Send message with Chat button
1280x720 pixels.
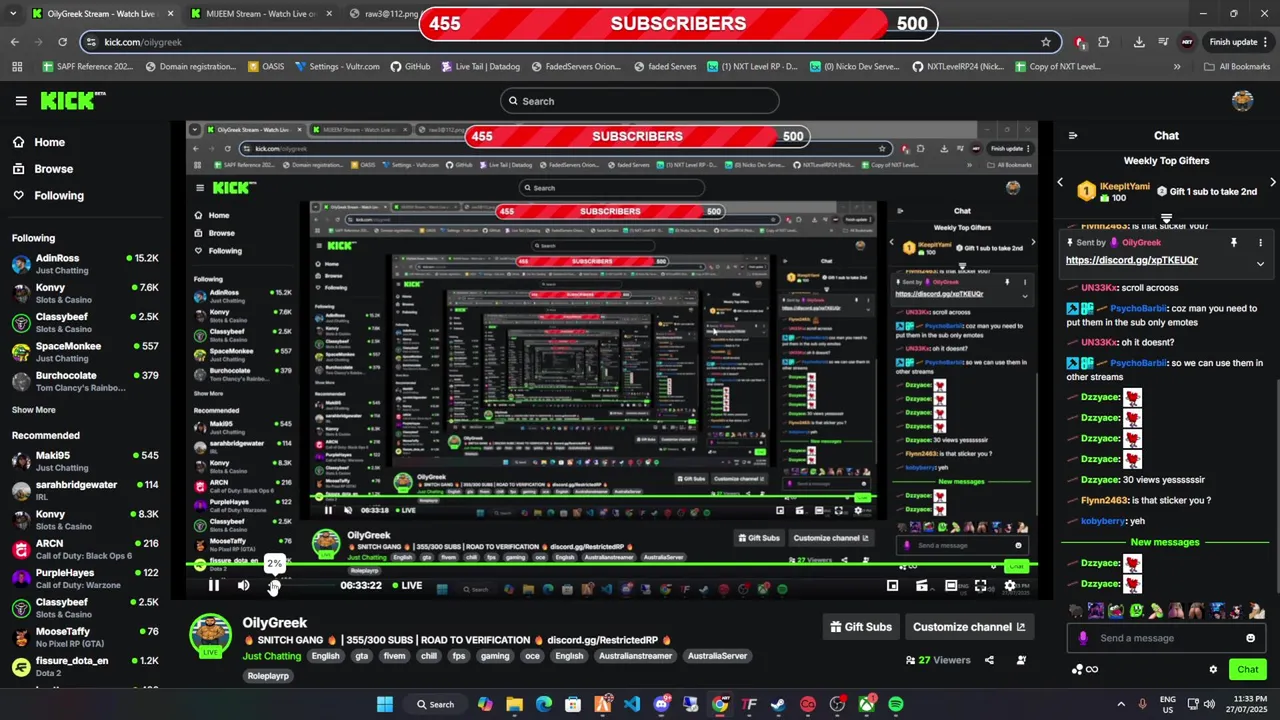tap(1248, 669)
